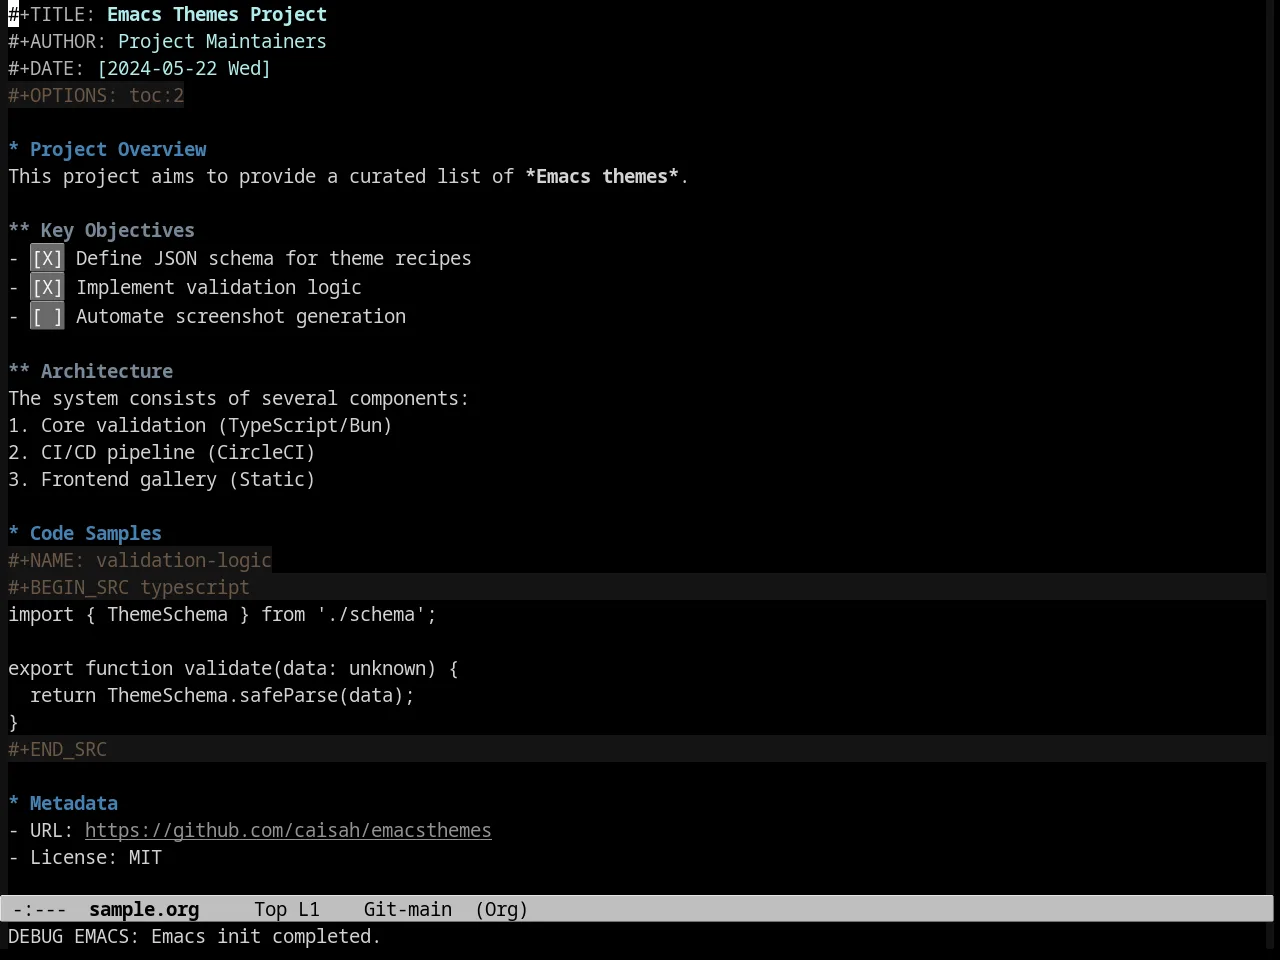The image size is (1280, 960).
Task: Click the 'Top L1' position indicator
Action: (287, 910)
